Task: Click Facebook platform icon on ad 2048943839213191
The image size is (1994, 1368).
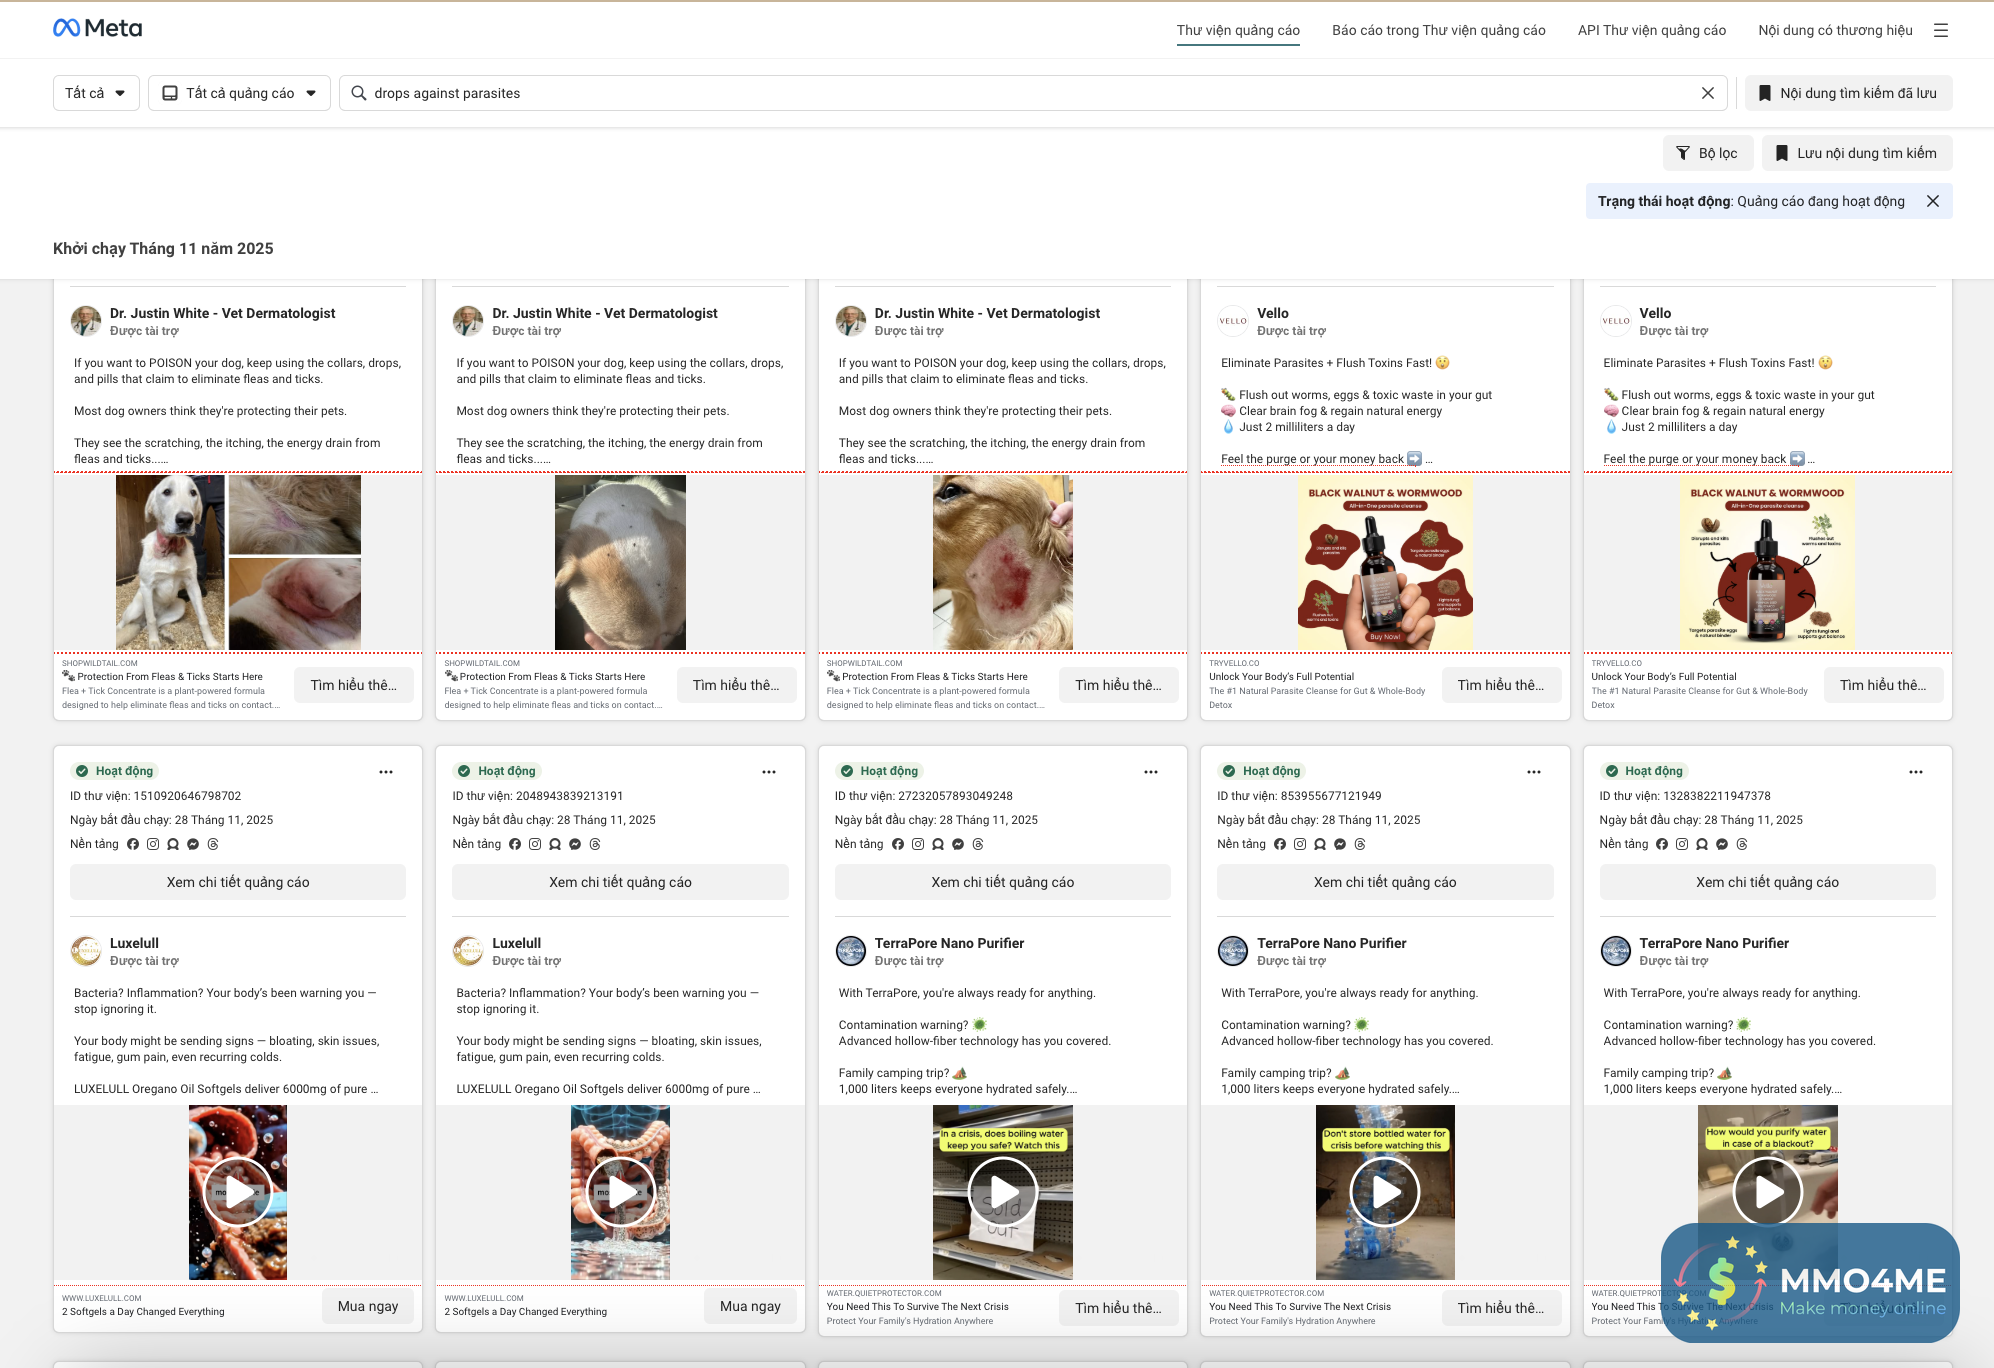Action: click(x=515, y=844)
